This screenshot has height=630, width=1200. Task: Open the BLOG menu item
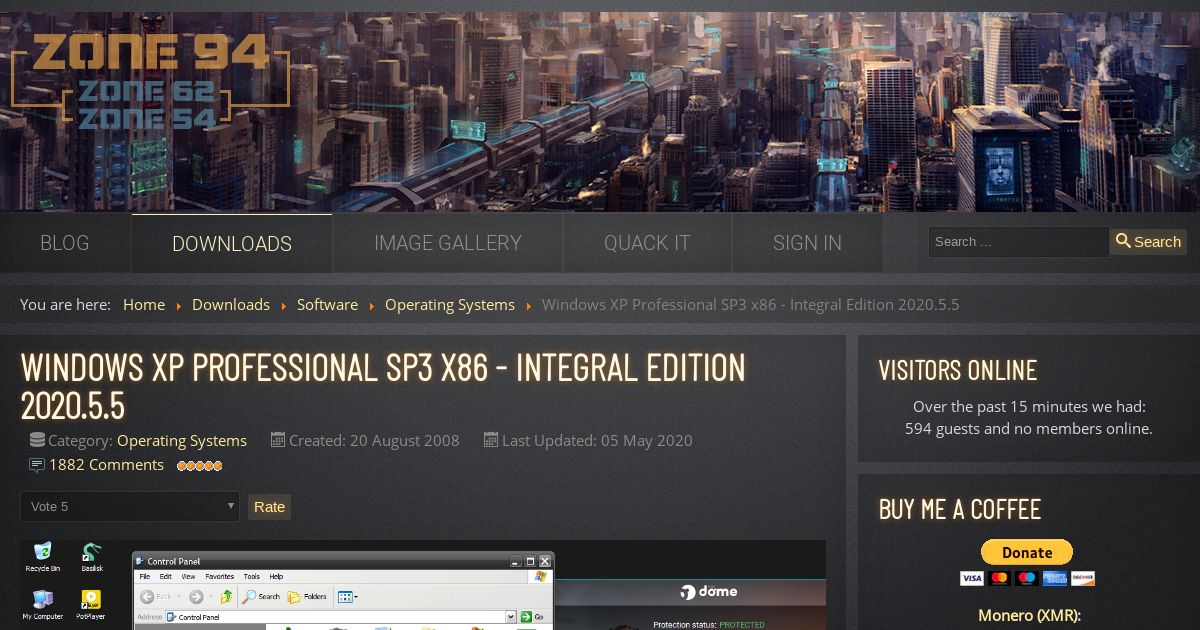click(65, 243)
